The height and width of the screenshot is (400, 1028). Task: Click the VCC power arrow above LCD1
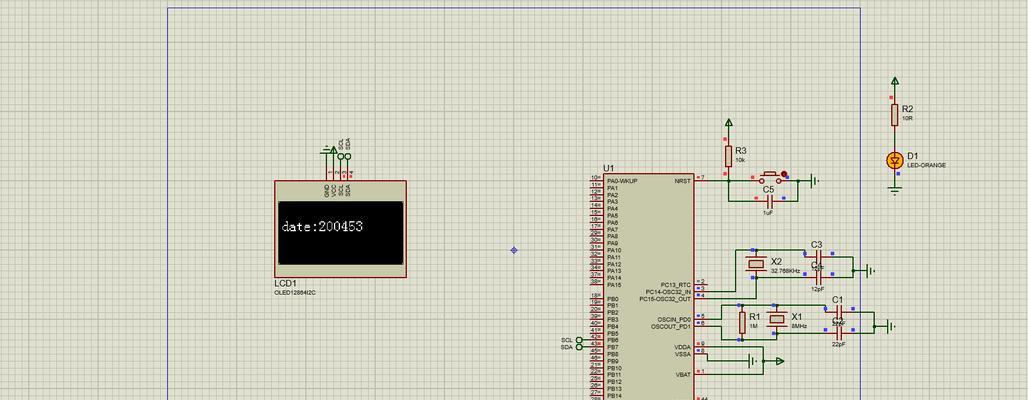click(x=334, y=150)
